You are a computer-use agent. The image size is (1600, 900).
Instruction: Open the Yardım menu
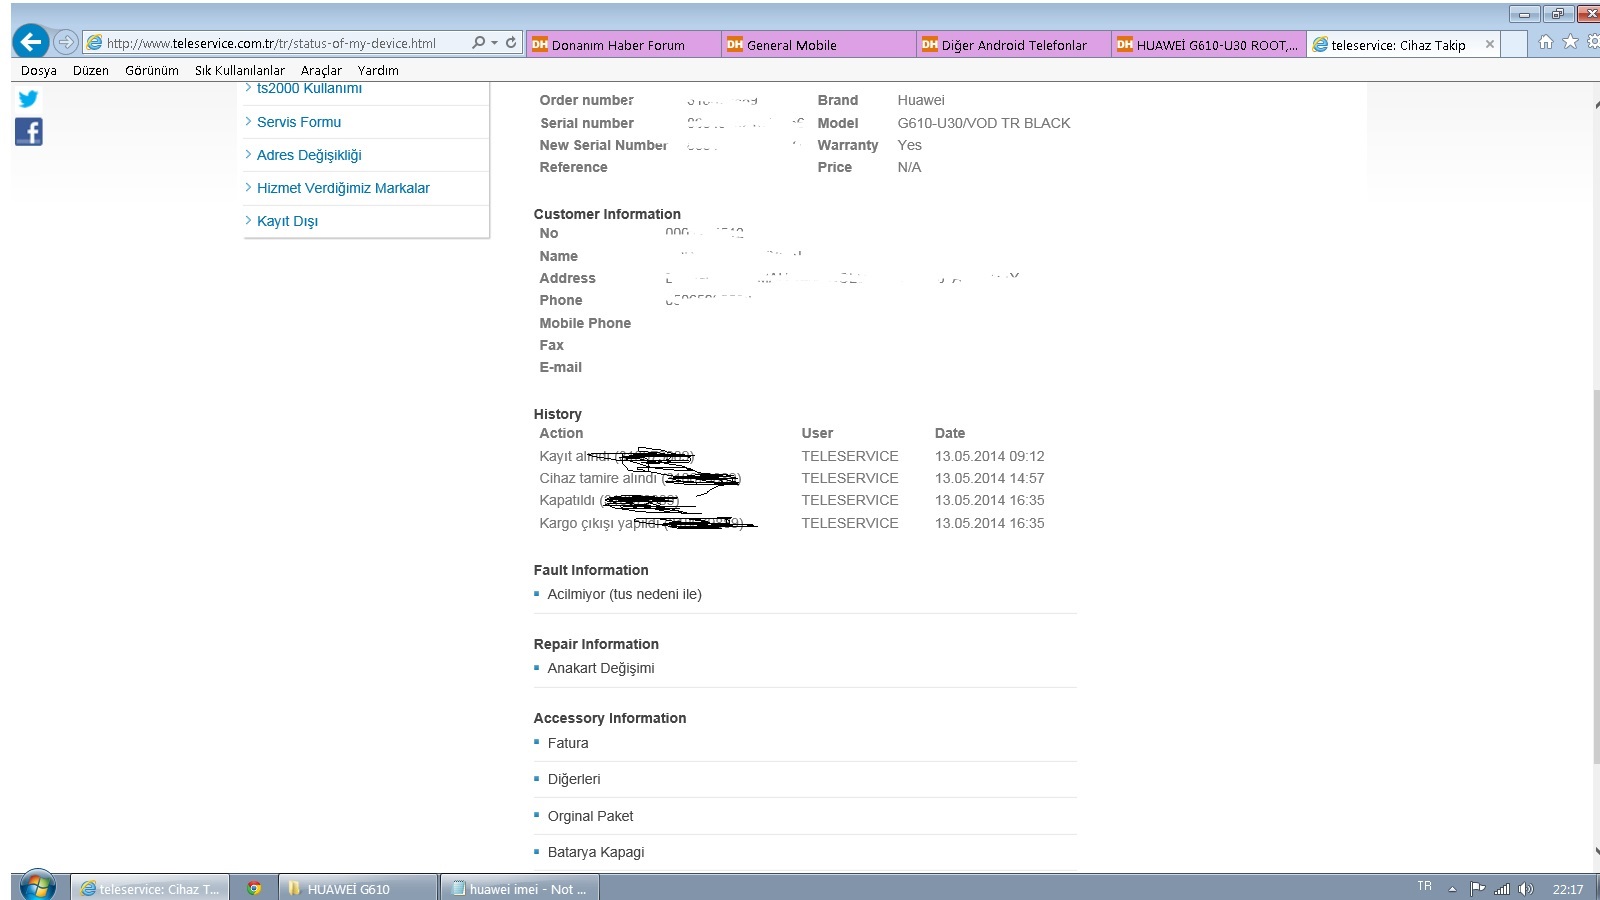(378, 70)
